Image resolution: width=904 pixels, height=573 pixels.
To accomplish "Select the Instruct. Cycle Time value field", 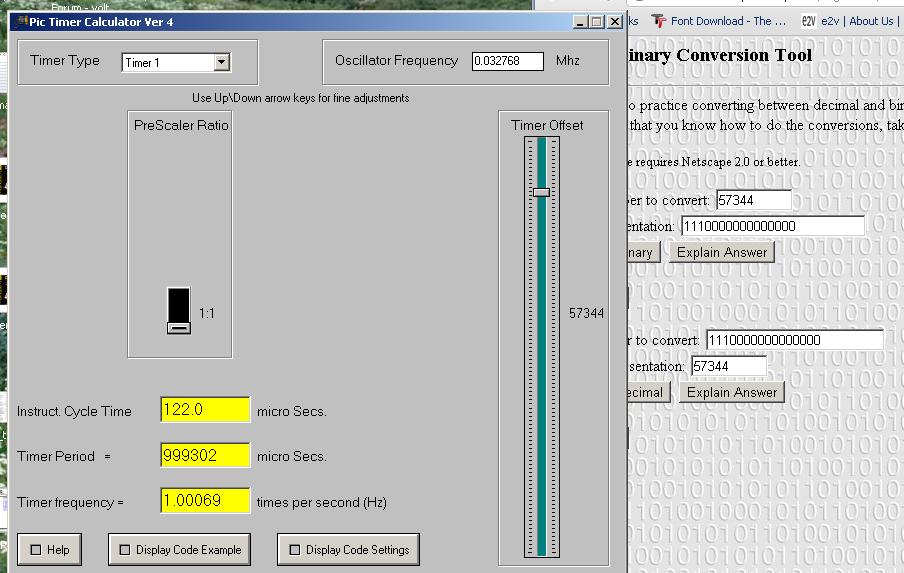I will (x=205, y=410).
